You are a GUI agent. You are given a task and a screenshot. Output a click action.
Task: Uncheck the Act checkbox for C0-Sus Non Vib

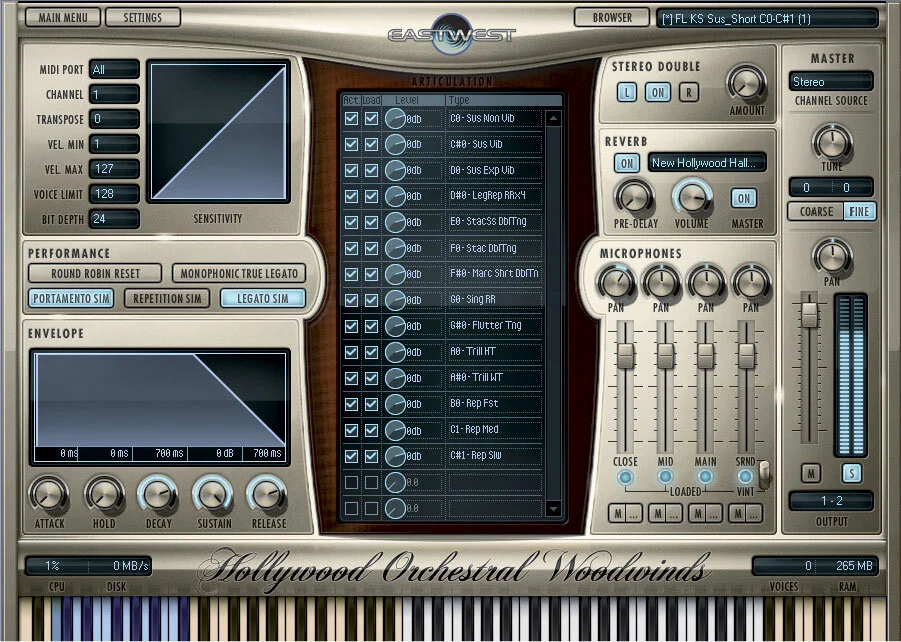click(352, 118)
